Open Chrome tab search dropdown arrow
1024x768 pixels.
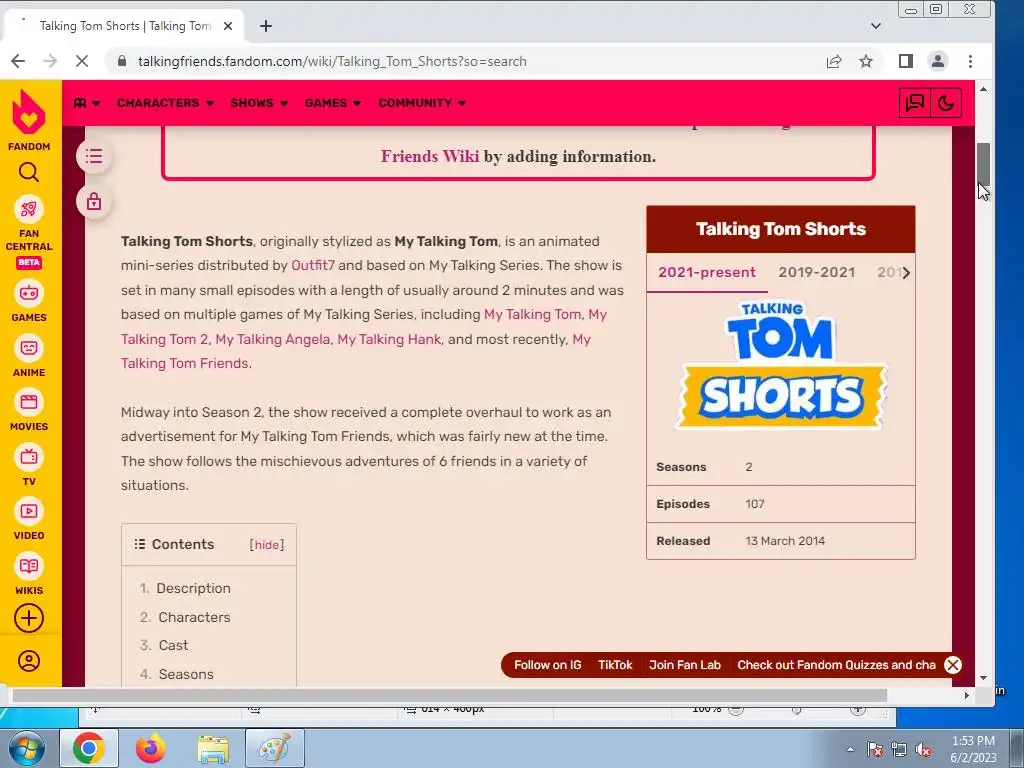[876, 26]
